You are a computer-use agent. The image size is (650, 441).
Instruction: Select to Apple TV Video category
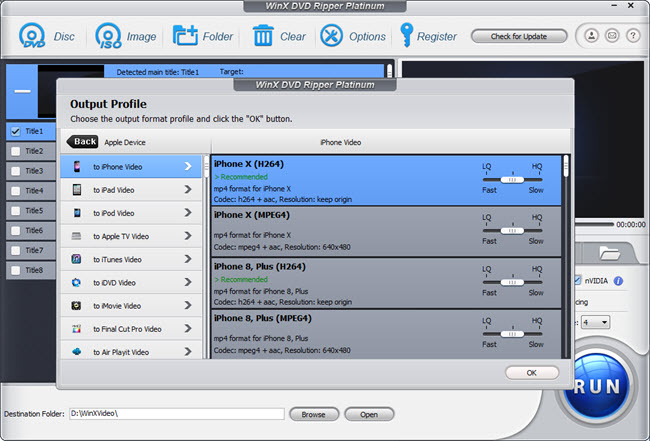point(131,236)
